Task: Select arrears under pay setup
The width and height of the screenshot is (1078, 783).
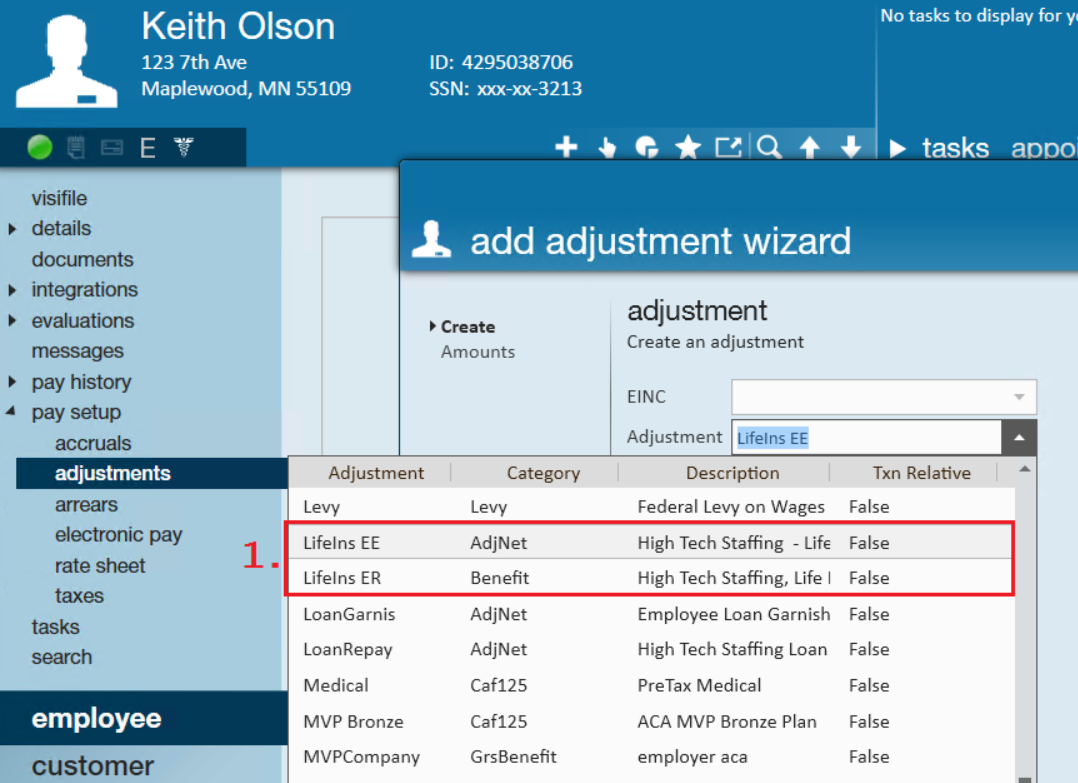Action: click(86, 505)
